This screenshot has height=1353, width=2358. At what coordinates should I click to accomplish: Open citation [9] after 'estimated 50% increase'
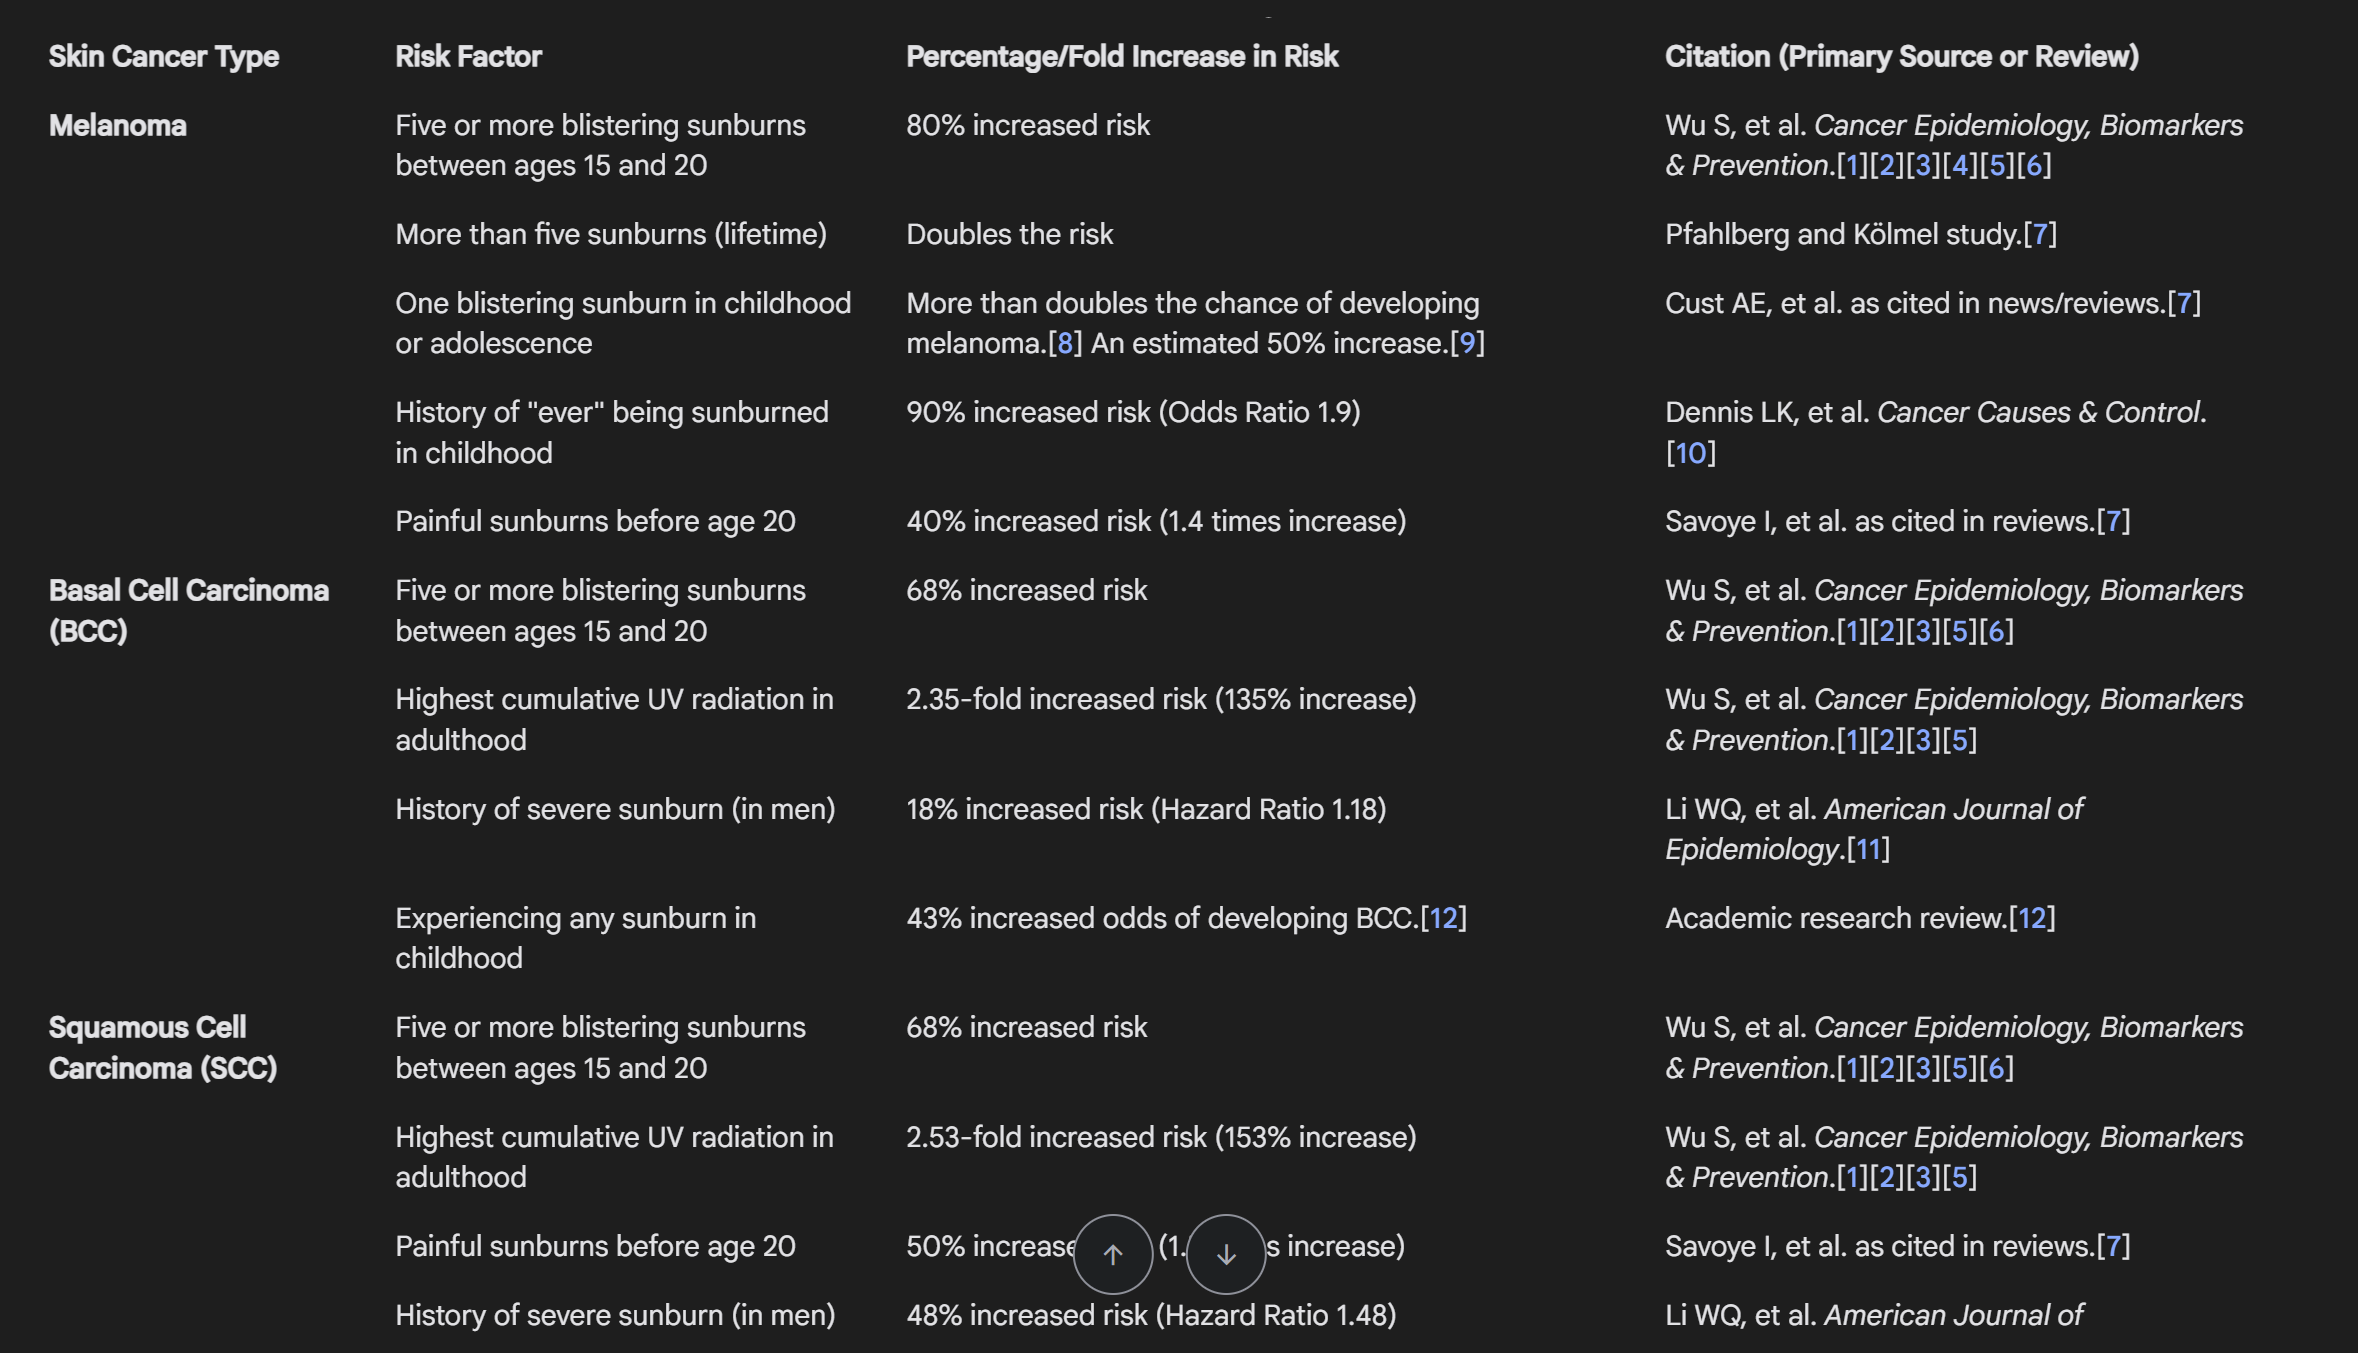1467,343
